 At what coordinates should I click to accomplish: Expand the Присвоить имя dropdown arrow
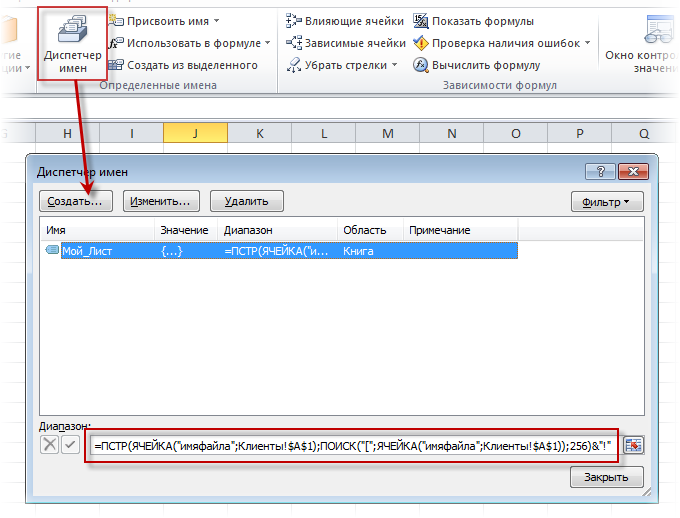pyautogui.click(x=217, y=21)
